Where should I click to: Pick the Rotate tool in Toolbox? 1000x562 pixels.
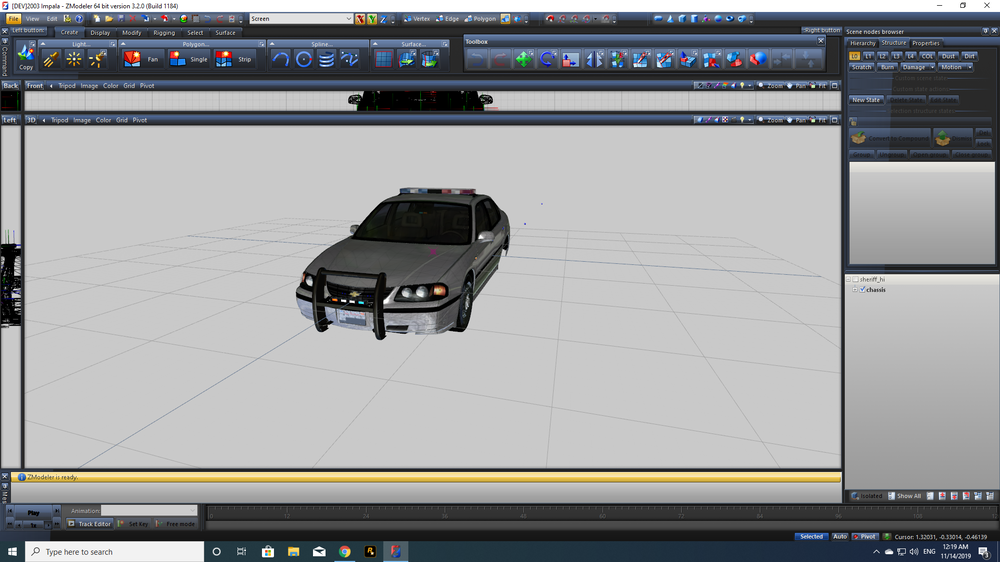click(548, 60)
